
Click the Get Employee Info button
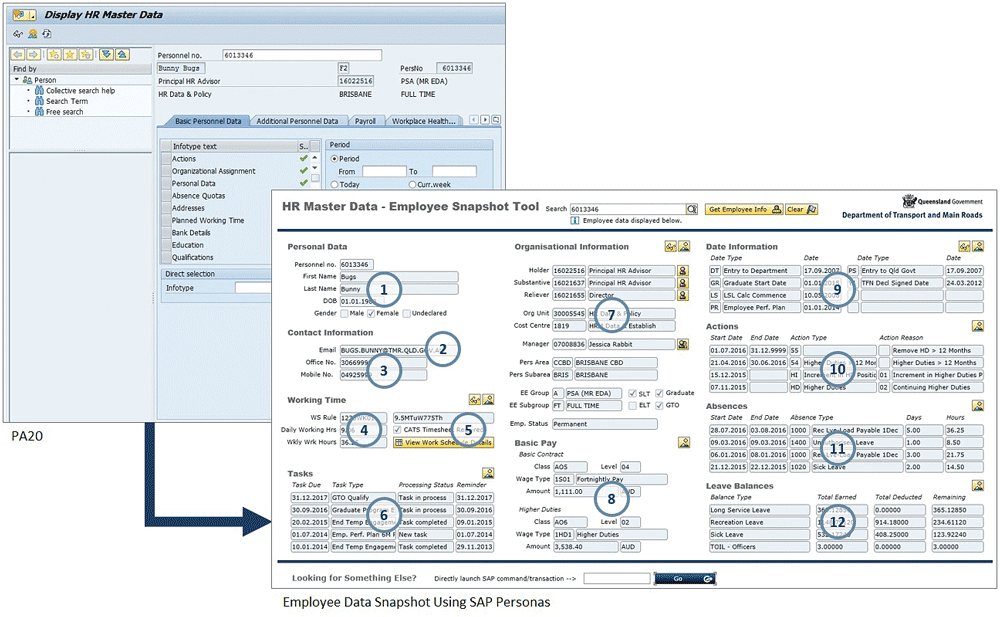click(744, 209)
